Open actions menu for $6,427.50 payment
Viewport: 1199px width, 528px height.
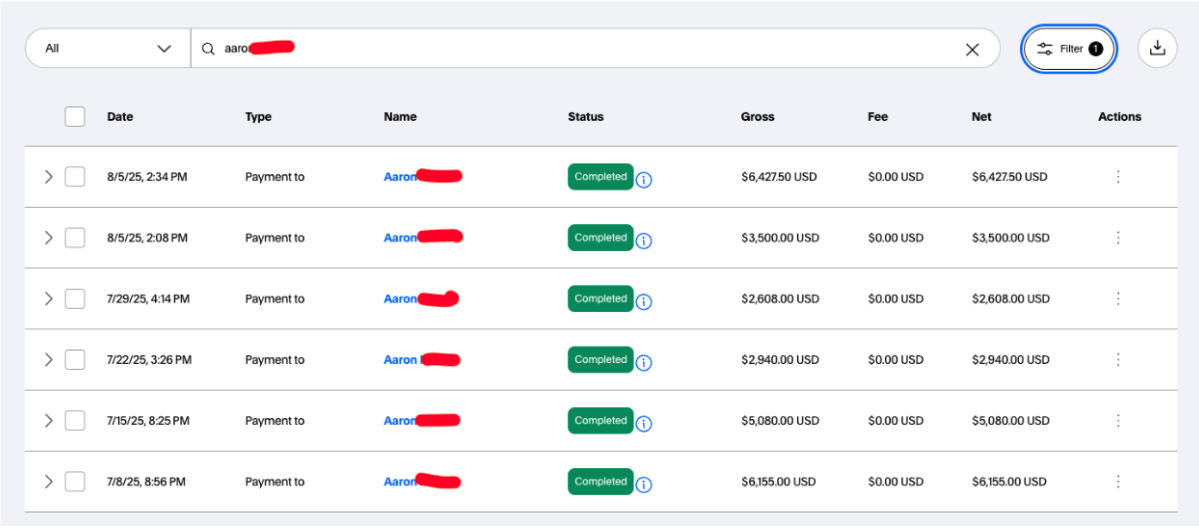click(x=1118, y=177)
